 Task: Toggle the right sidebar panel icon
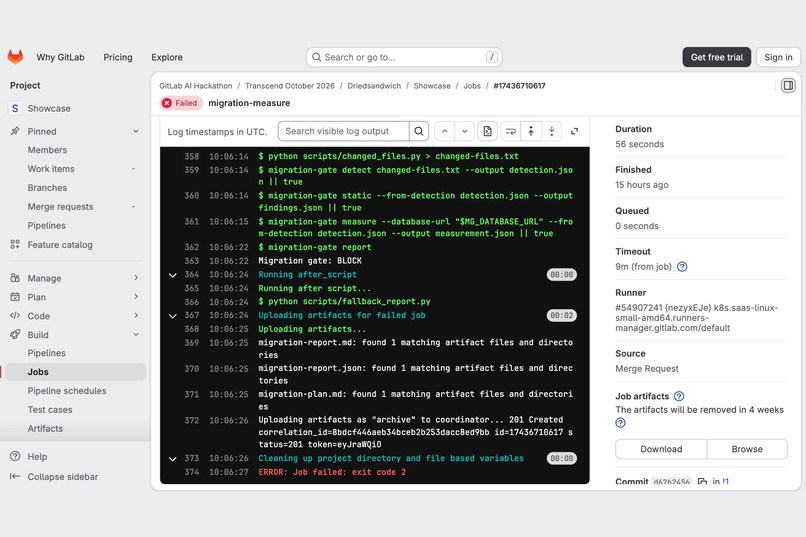(788, 85)
